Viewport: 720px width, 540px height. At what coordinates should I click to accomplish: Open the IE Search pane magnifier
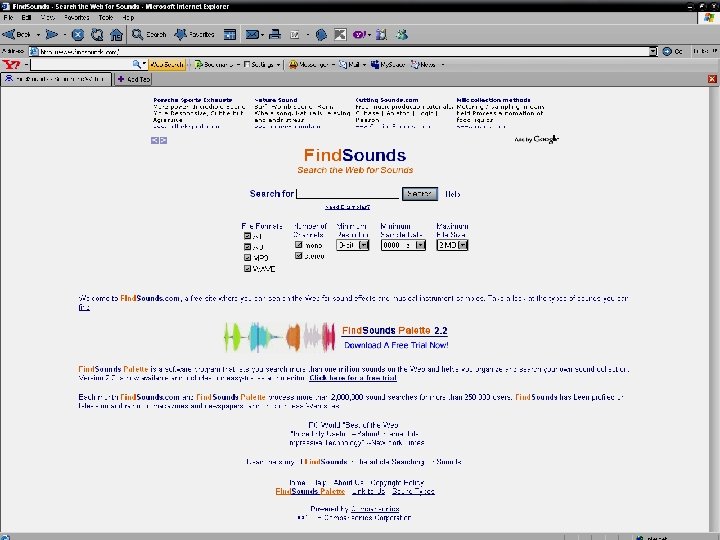coord(149,34)
